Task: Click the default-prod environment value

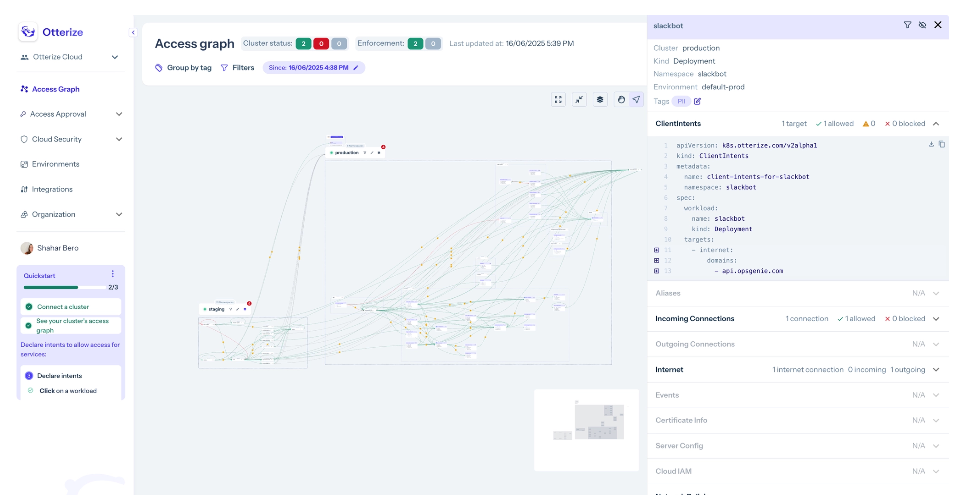Action: coord(723,87)
